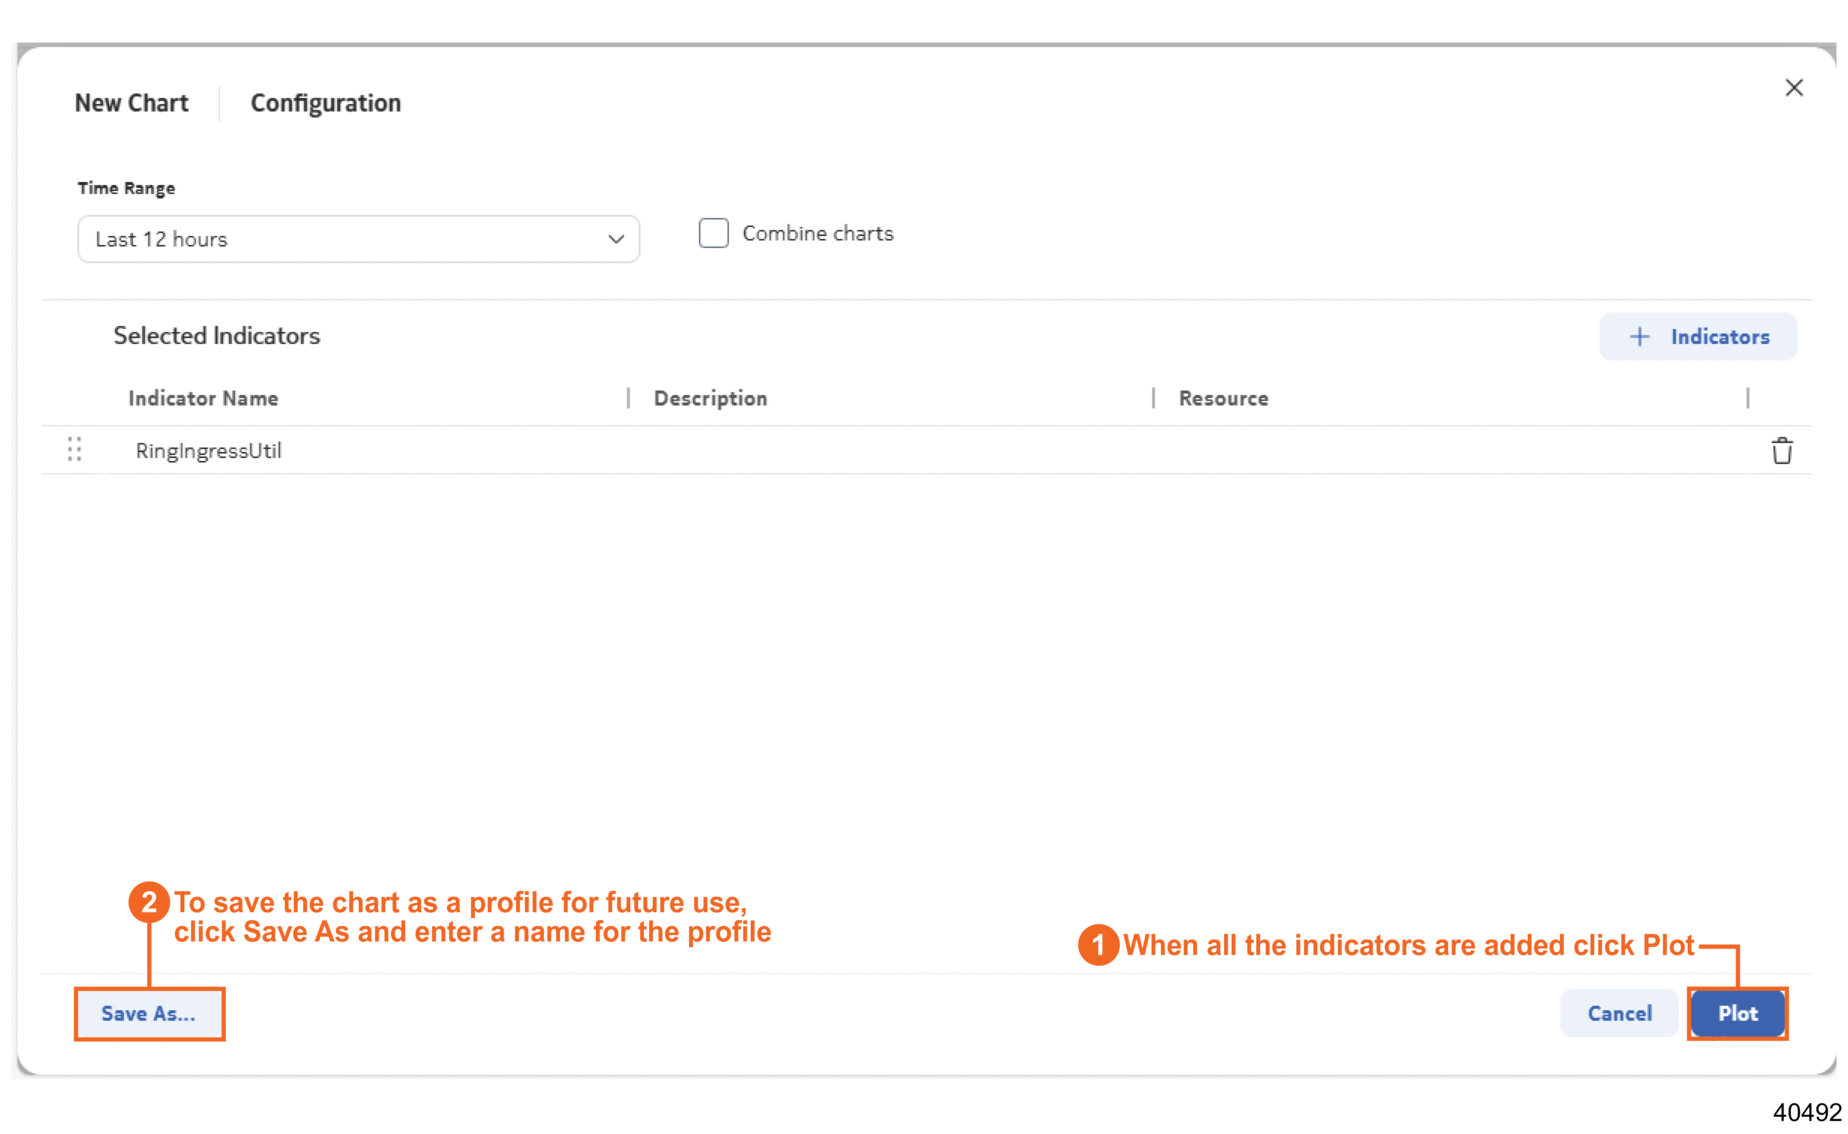Close the New Chart dialog
The image size is (1848, 1134).
(1793, 88)
